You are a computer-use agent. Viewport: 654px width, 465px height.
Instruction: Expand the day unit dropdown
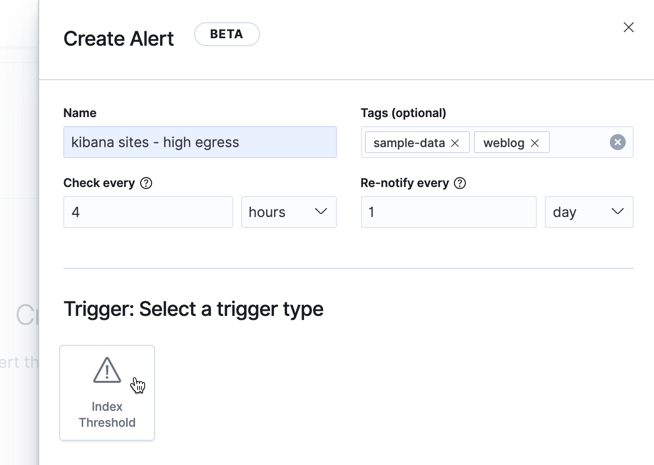click(589, 212)
